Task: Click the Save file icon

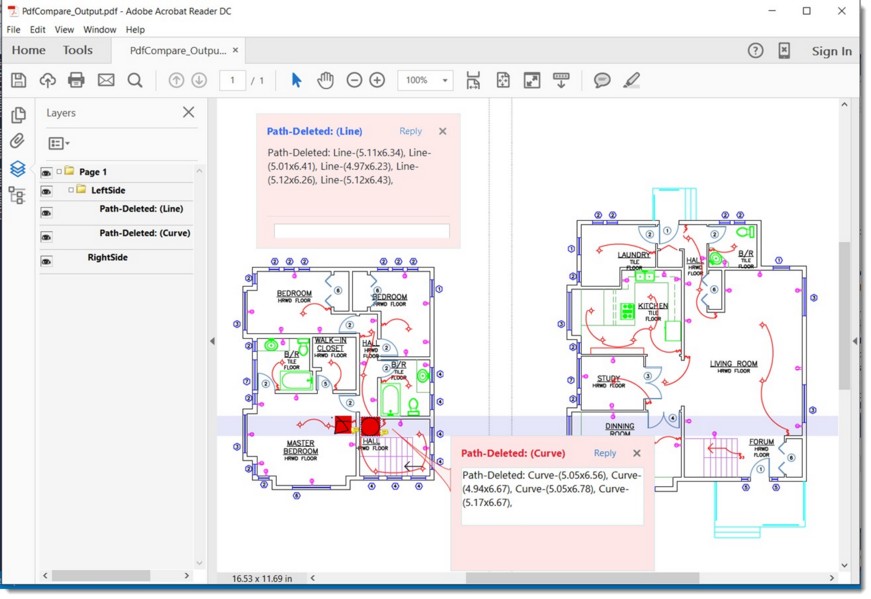Action: pos(18,80)
